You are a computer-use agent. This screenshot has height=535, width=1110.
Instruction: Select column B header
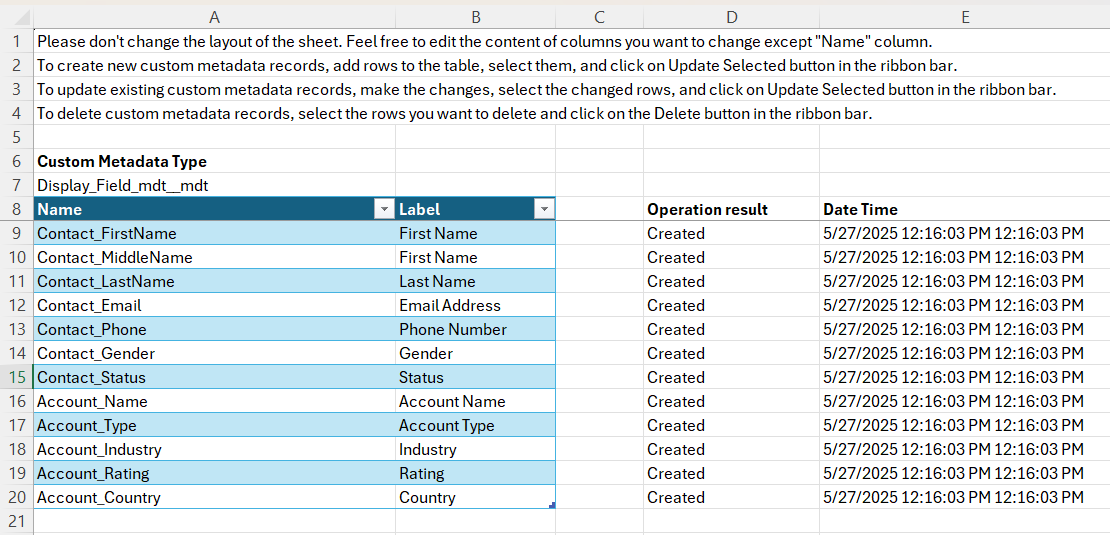coord(475,17)
